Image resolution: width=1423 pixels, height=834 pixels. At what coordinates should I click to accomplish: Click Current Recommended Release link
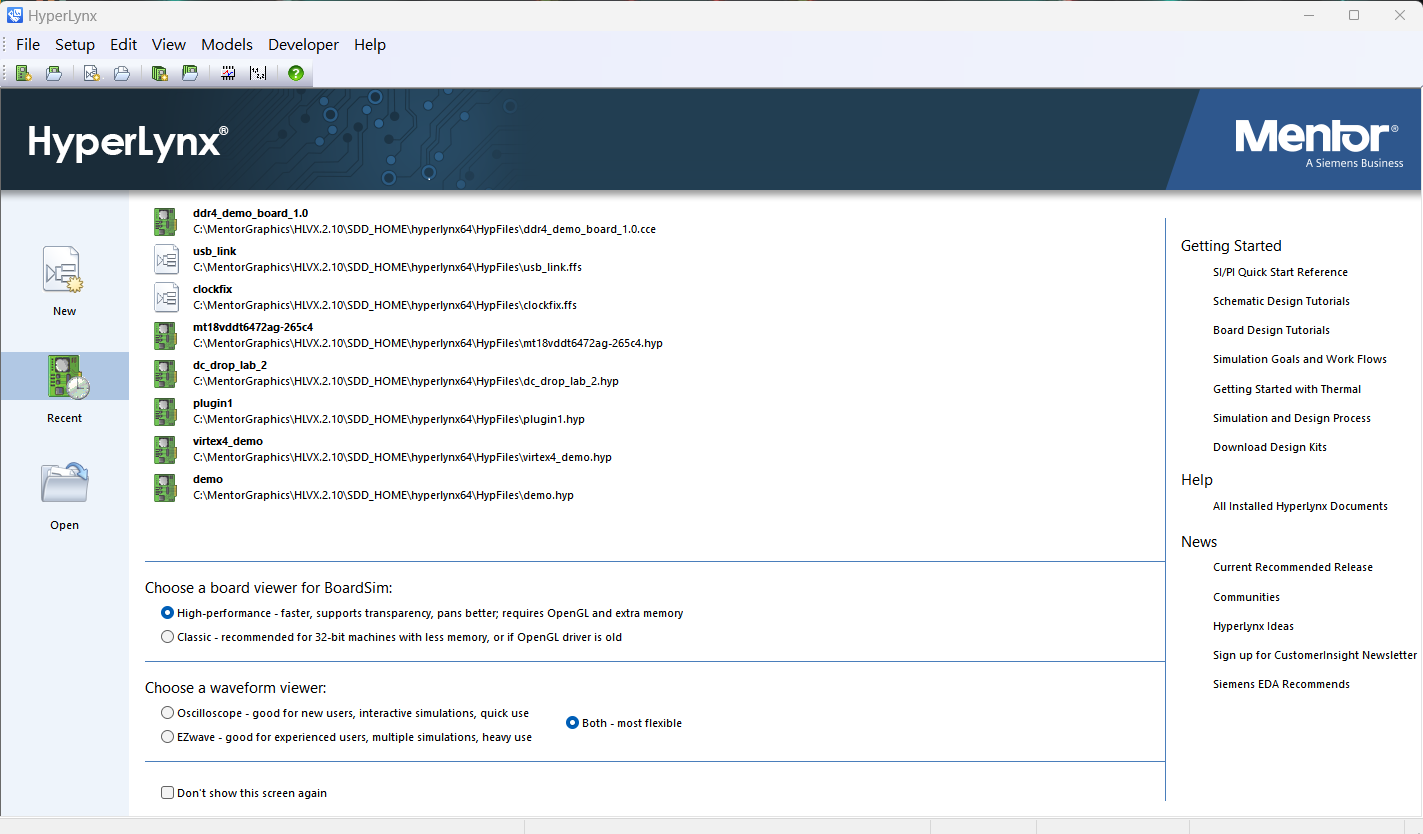click(1293, 567)
